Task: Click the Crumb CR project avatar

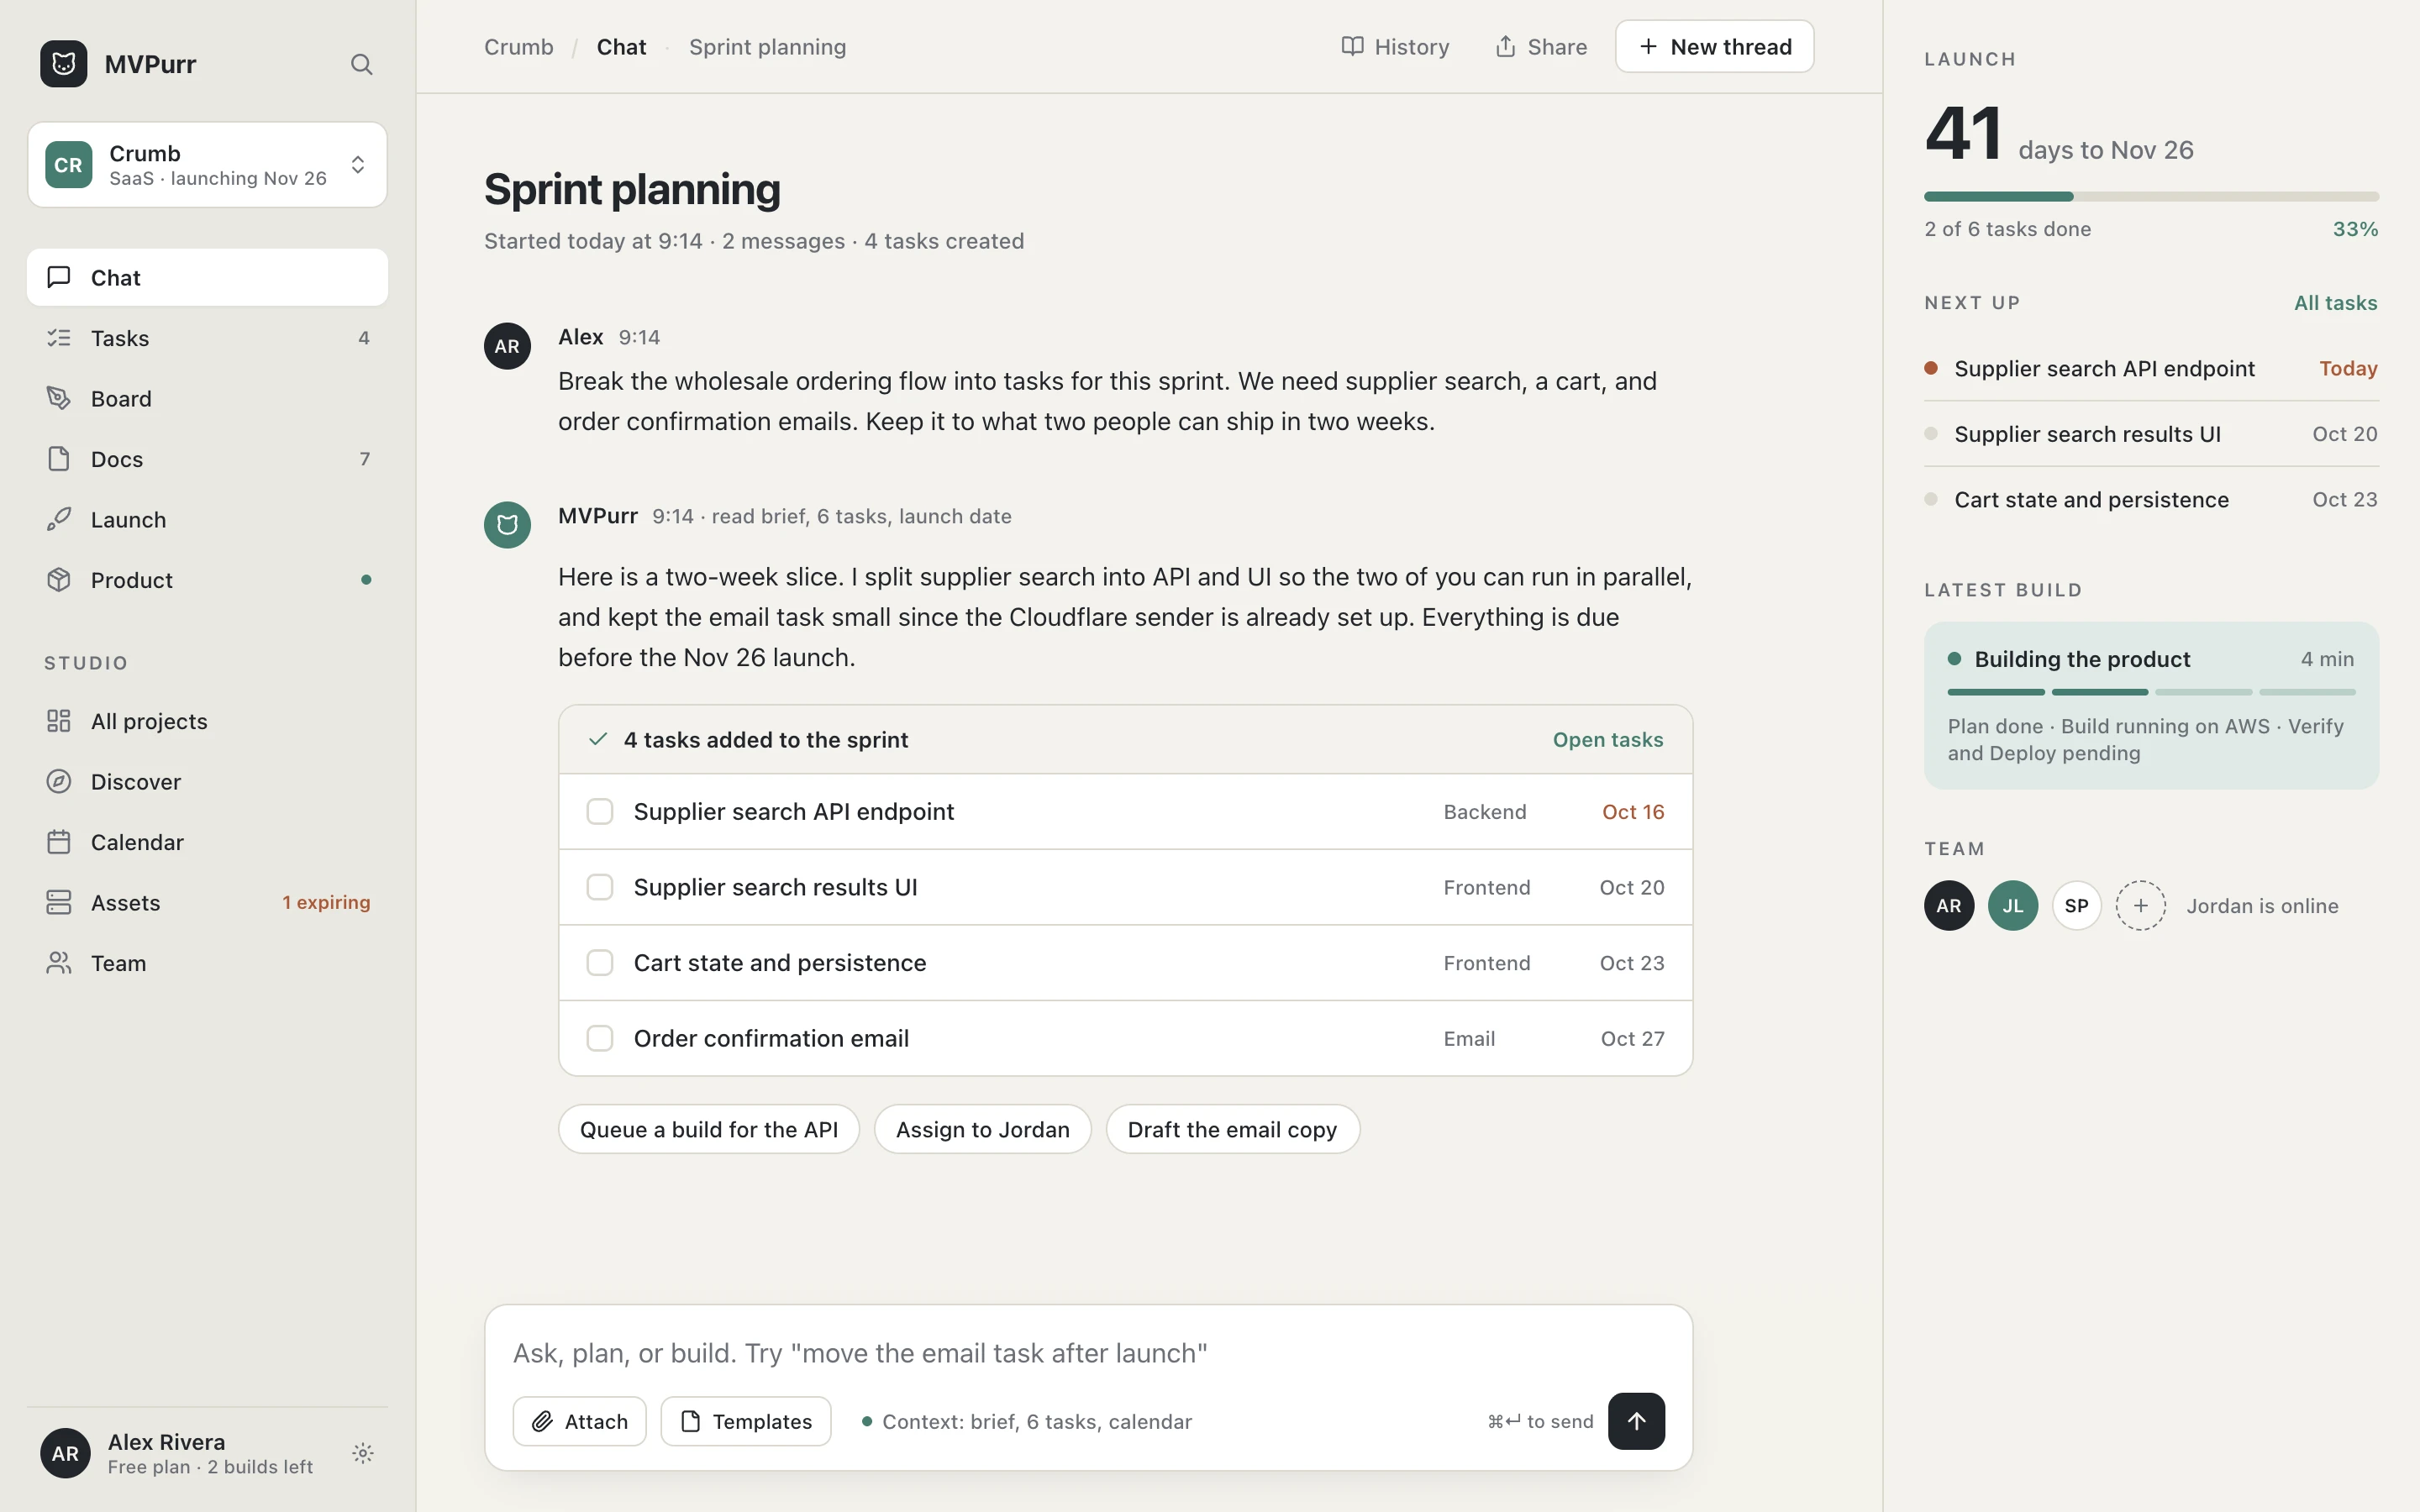Action: coord(68,165)
